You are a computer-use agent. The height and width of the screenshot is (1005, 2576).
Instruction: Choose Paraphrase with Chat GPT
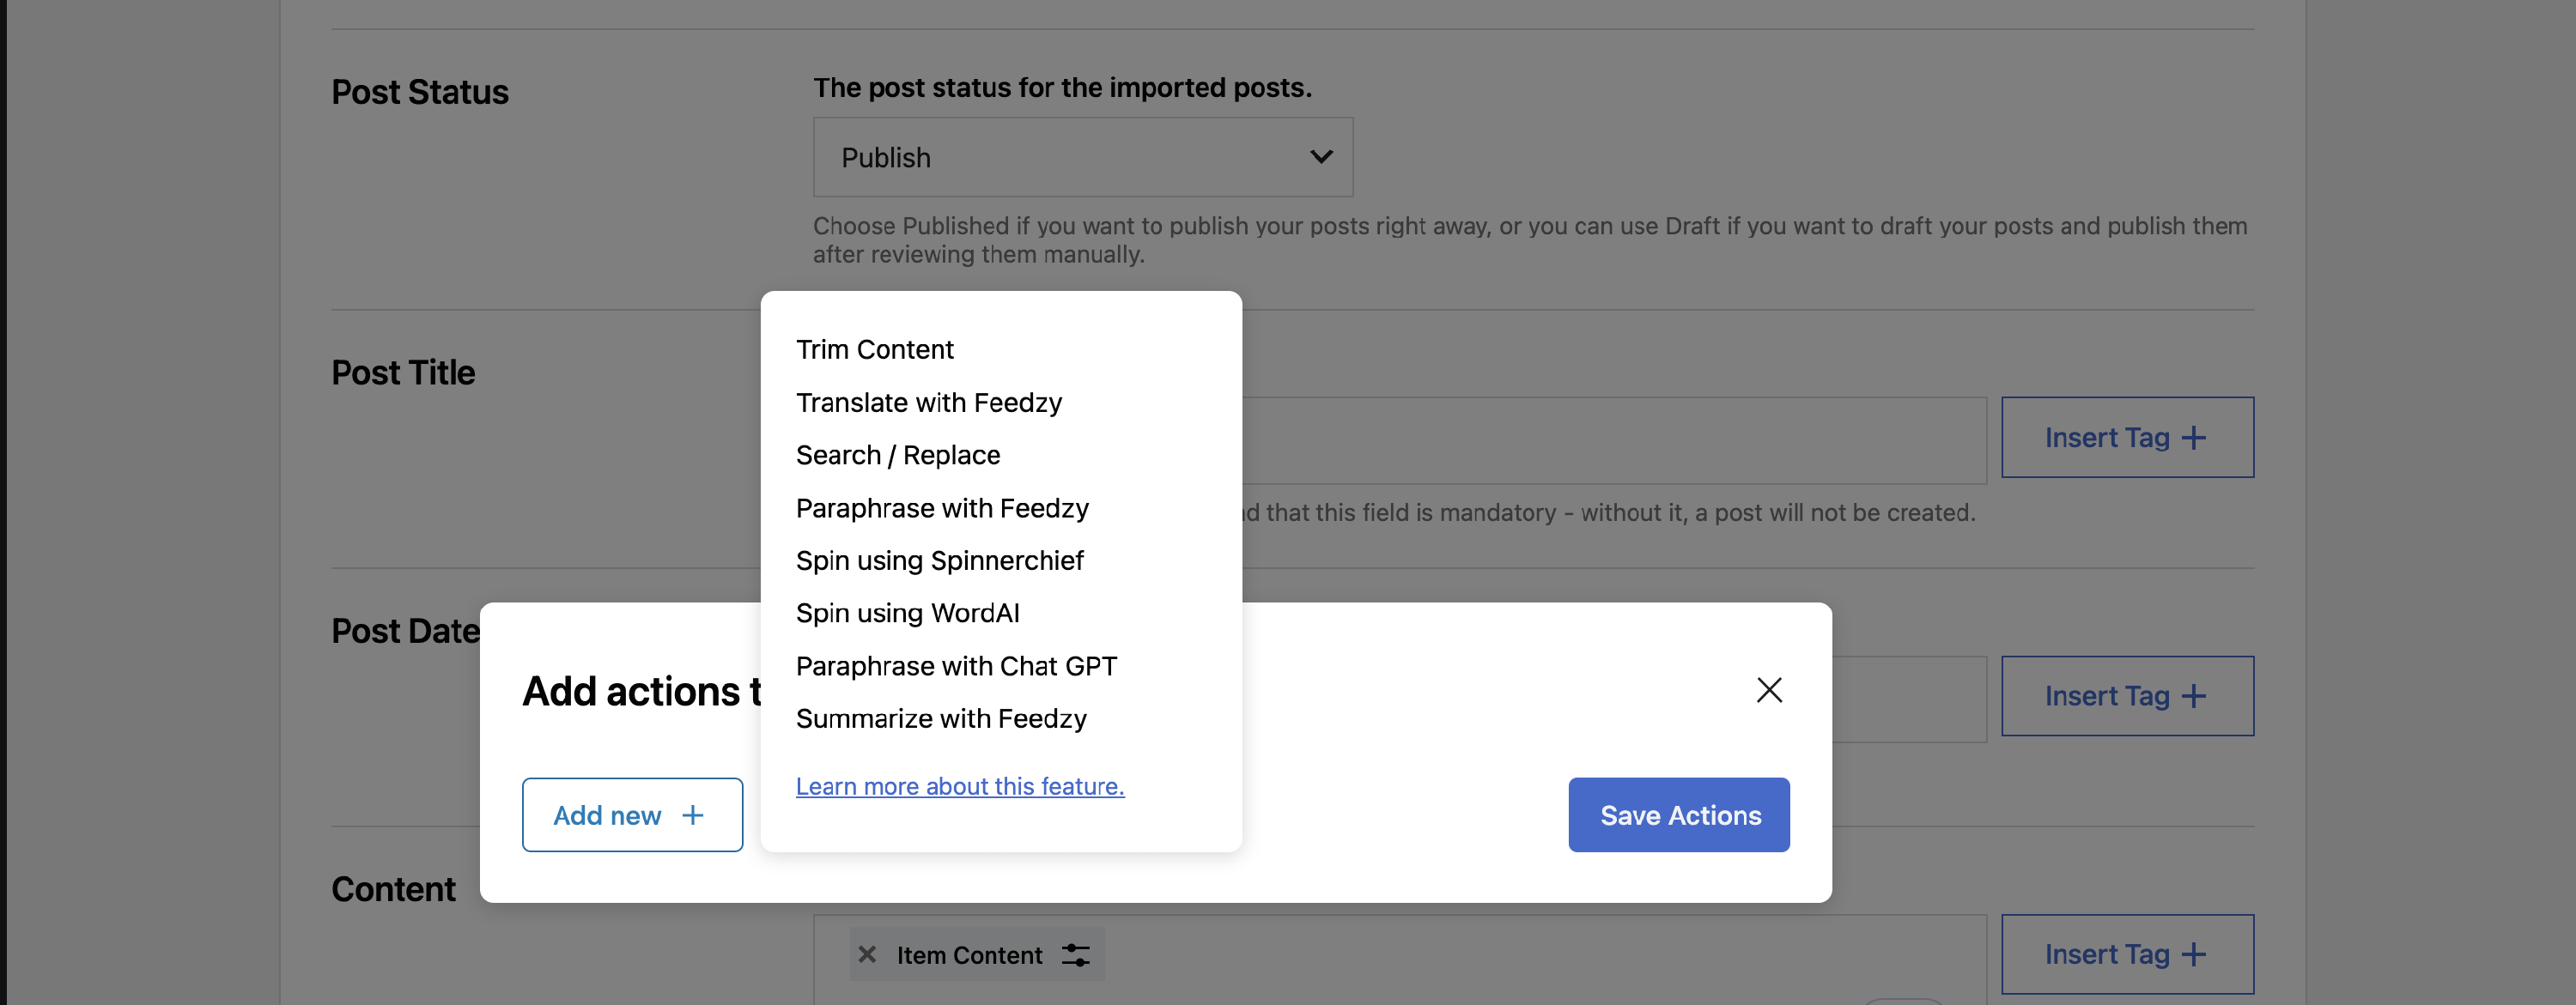(x=955, y=666)
